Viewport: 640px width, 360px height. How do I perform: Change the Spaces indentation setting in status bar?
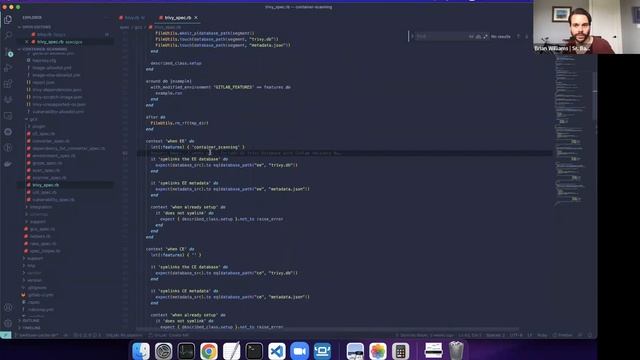[x=495, y=335]
